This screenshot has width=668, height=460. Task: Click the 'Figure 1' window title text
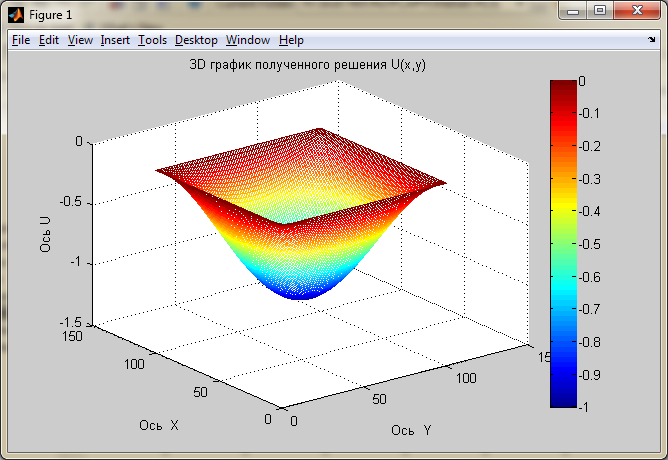point(50,15)
